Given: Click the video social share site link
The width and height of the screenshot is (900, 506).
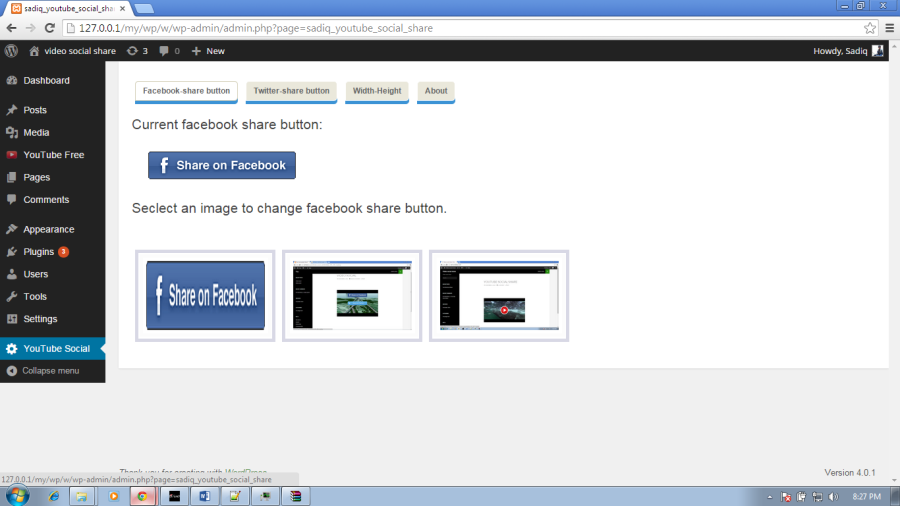Looking at the screenshot, I should click(80, 51).
